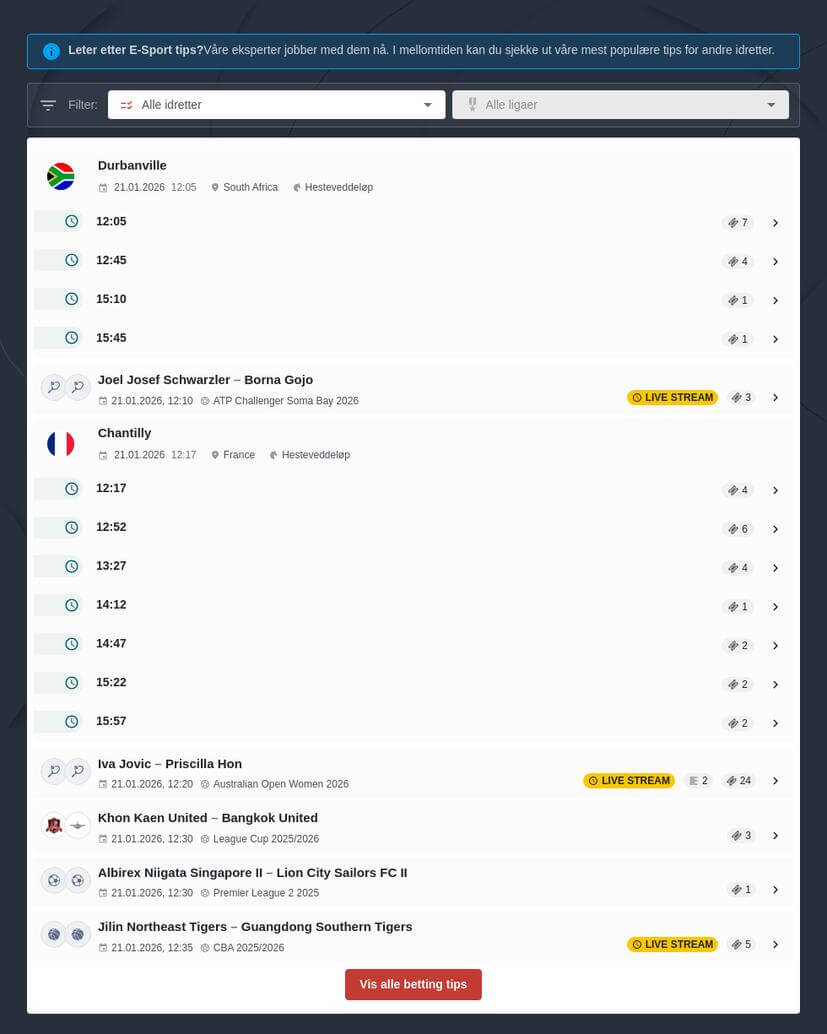Click the filter funnel icon beside "Filter:"

[x=47, y=104]
